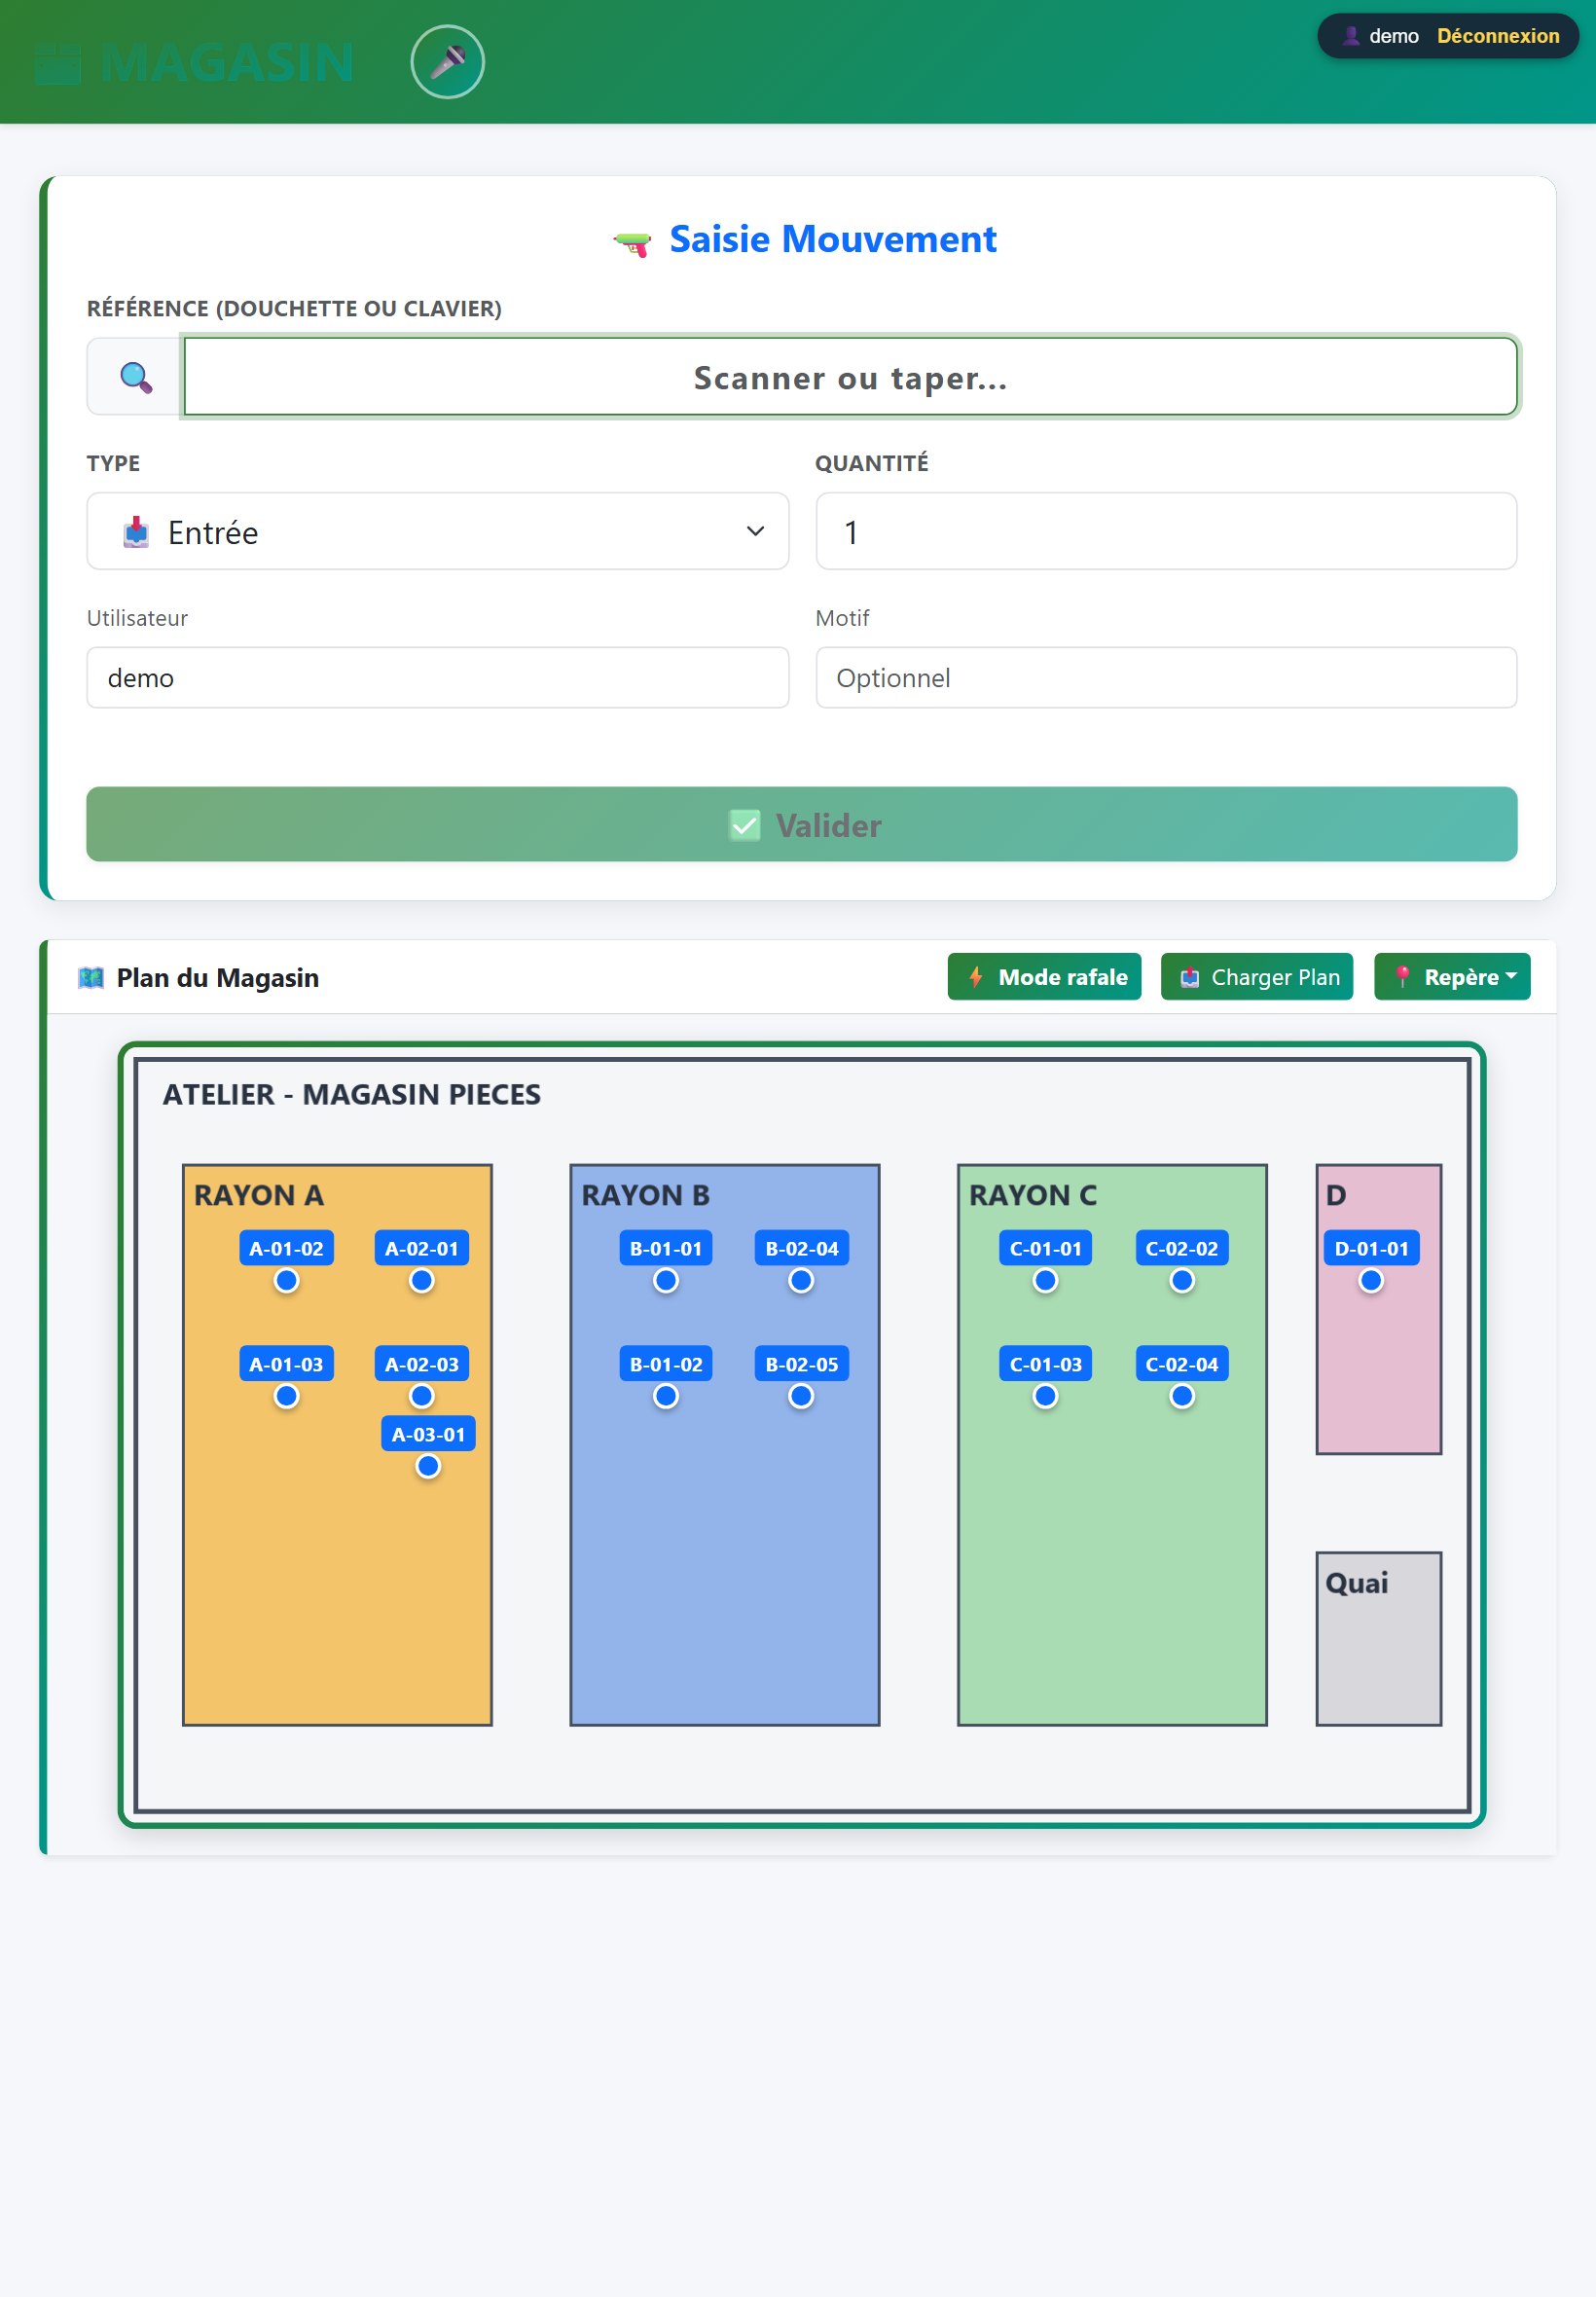Activate the microphone voice input button
The height and width of the screenshot is (2297, 1596).
coord(447,62)
